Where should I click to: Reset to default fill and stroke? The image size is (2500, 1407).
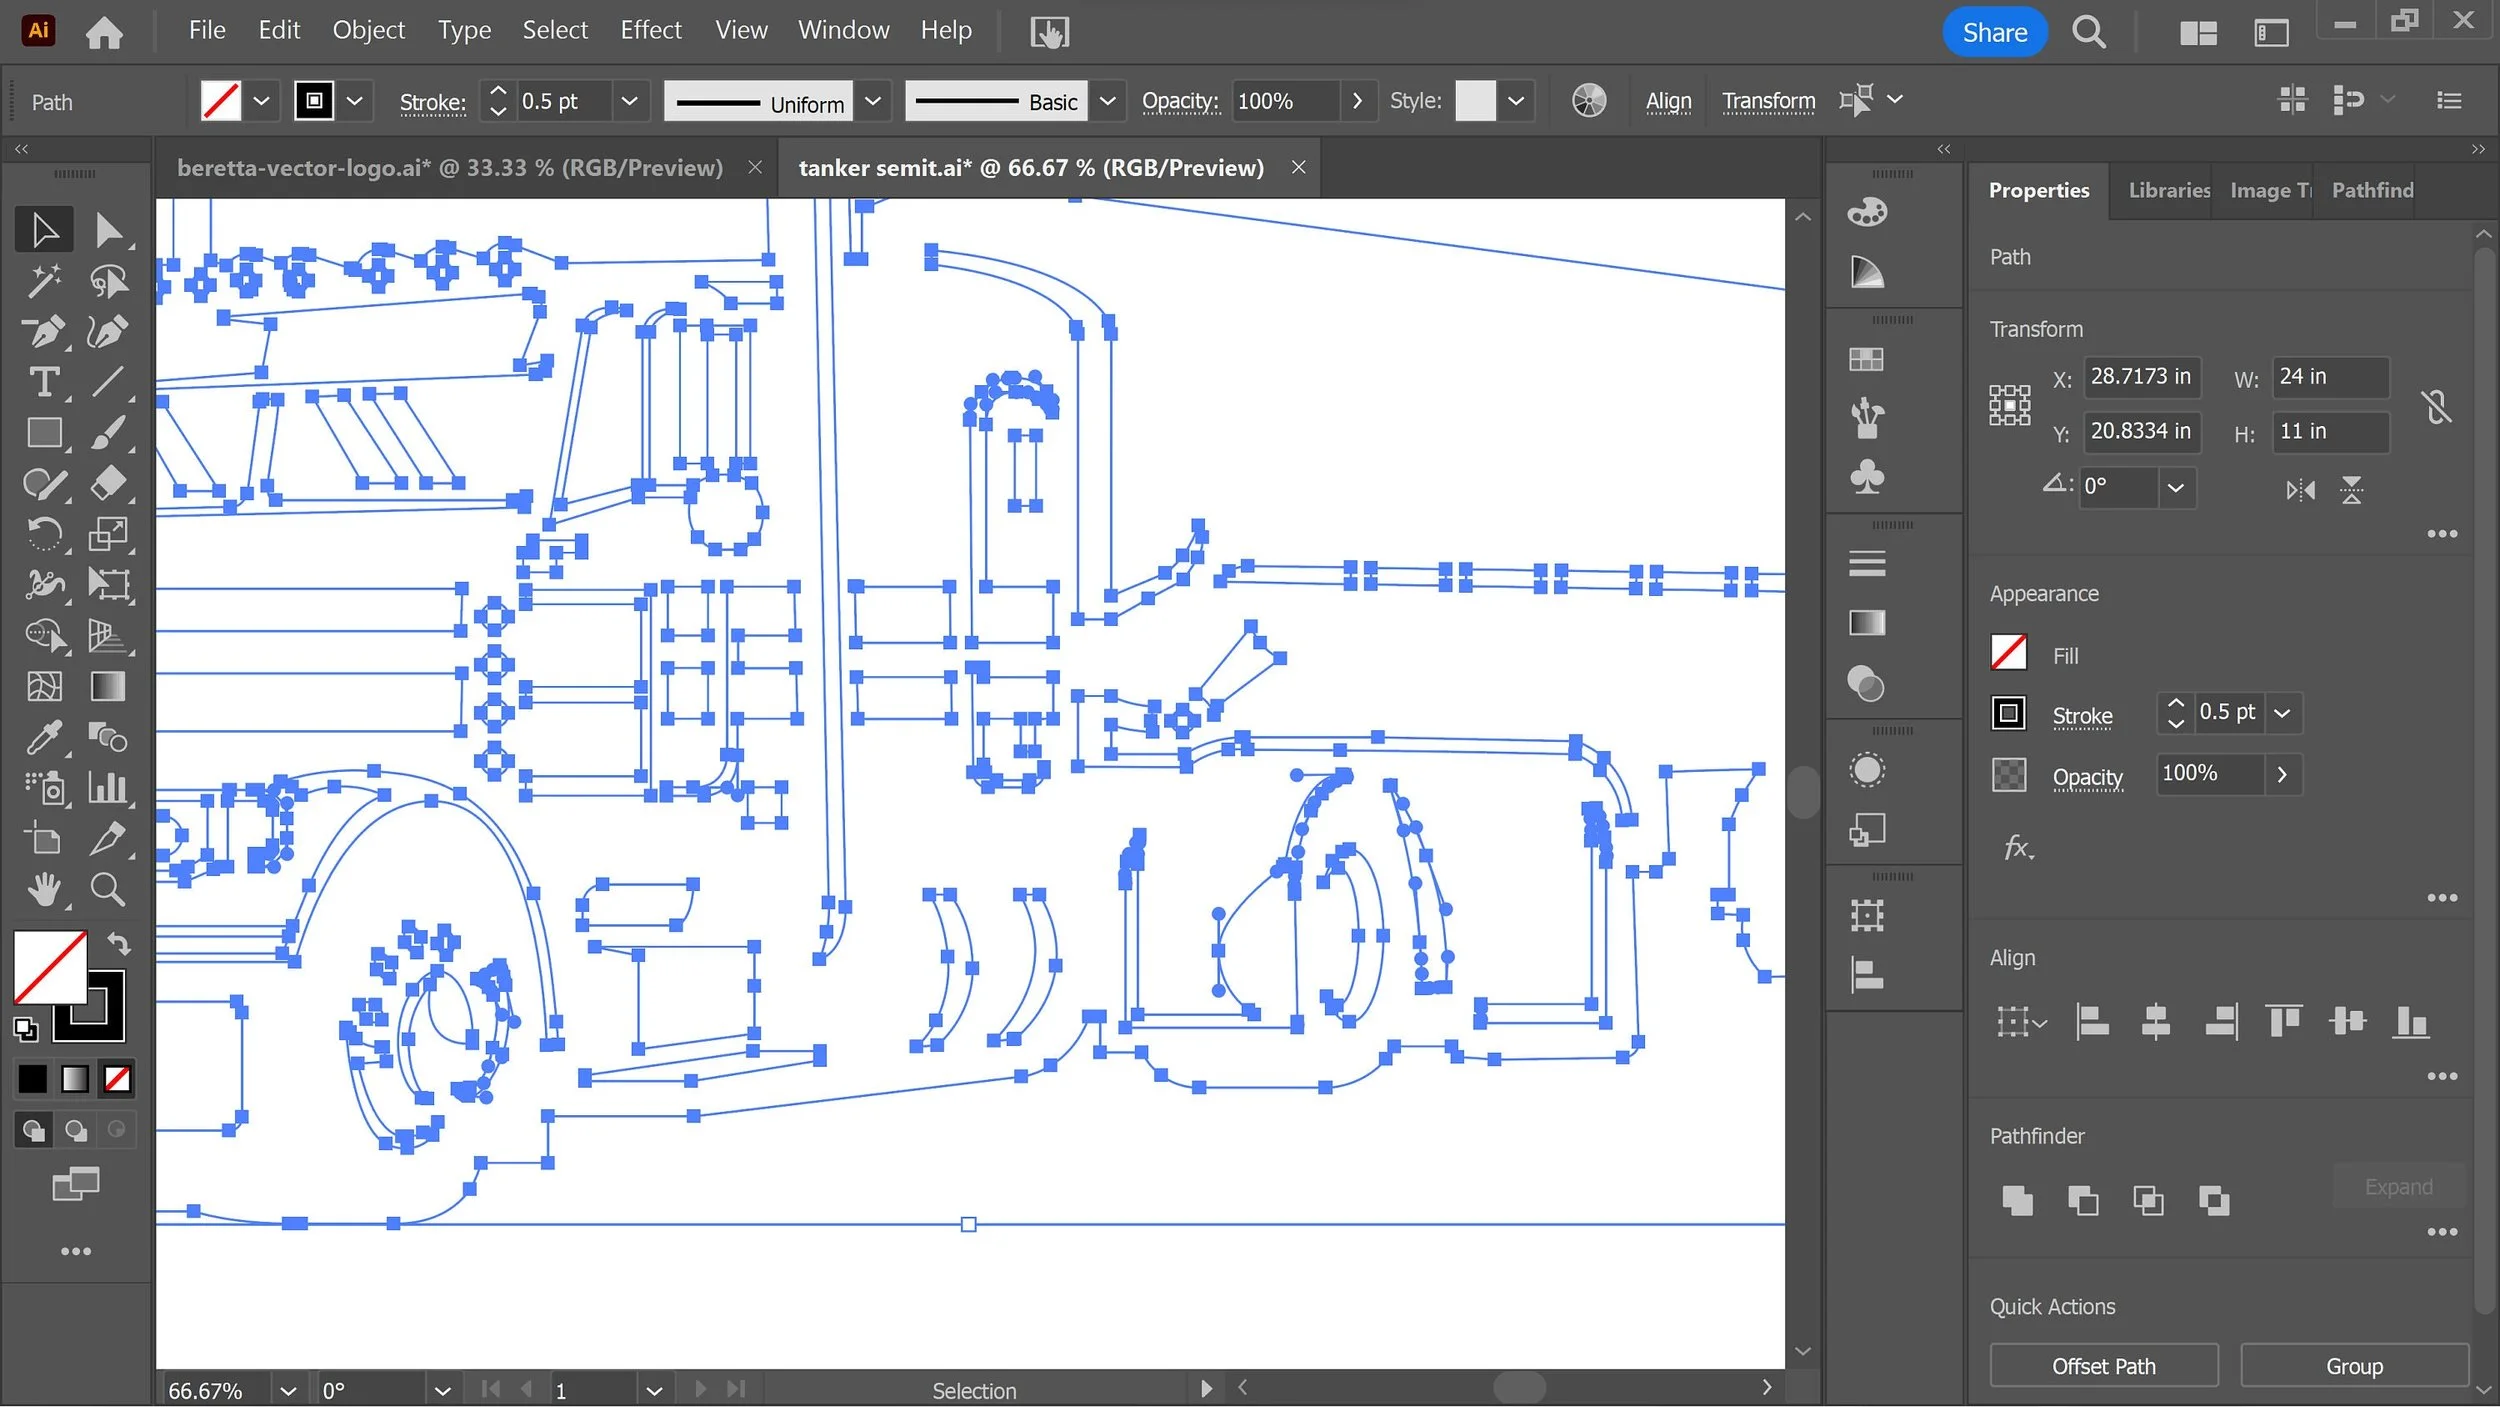click(x=25, y=1029)
